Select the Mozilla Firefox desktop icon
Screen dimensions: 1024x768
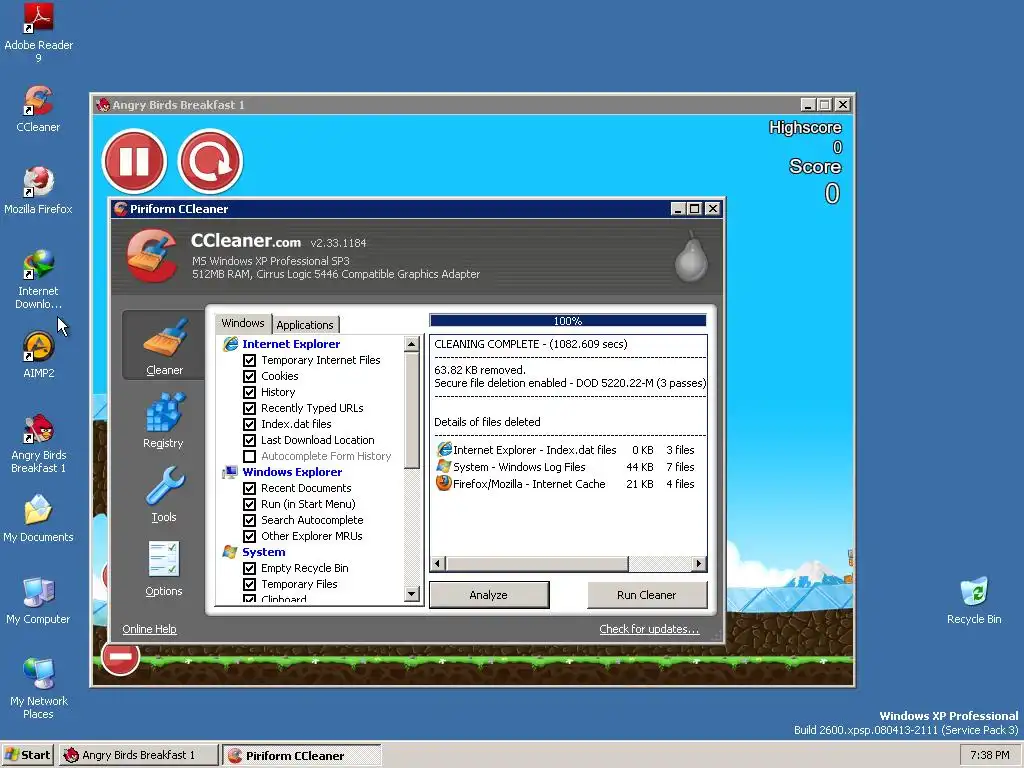[38, 191]
